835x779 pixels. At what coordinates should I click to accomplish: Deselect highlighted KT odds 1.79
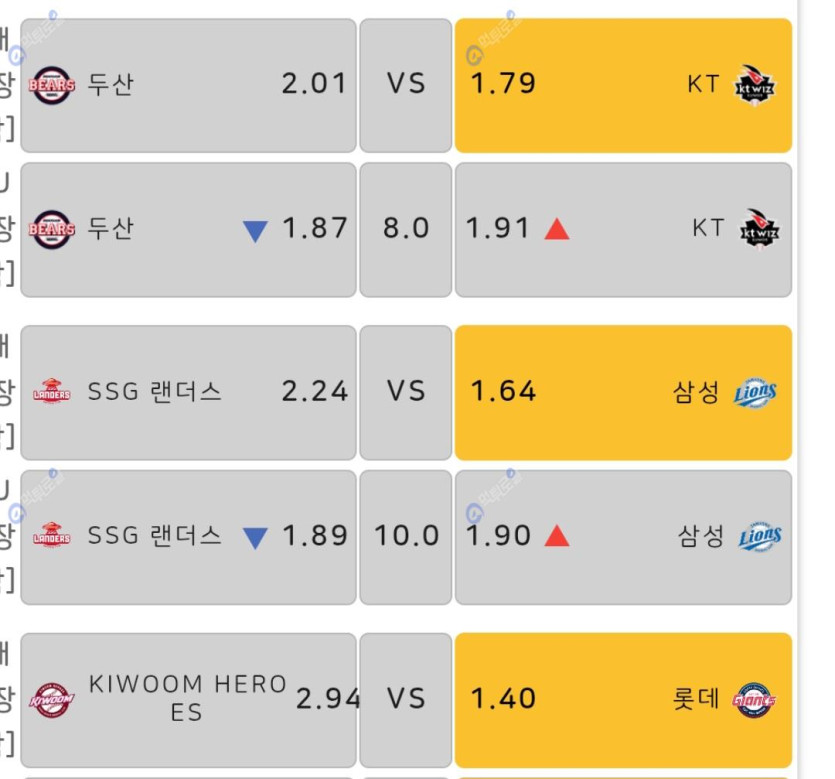pos(623,86)
